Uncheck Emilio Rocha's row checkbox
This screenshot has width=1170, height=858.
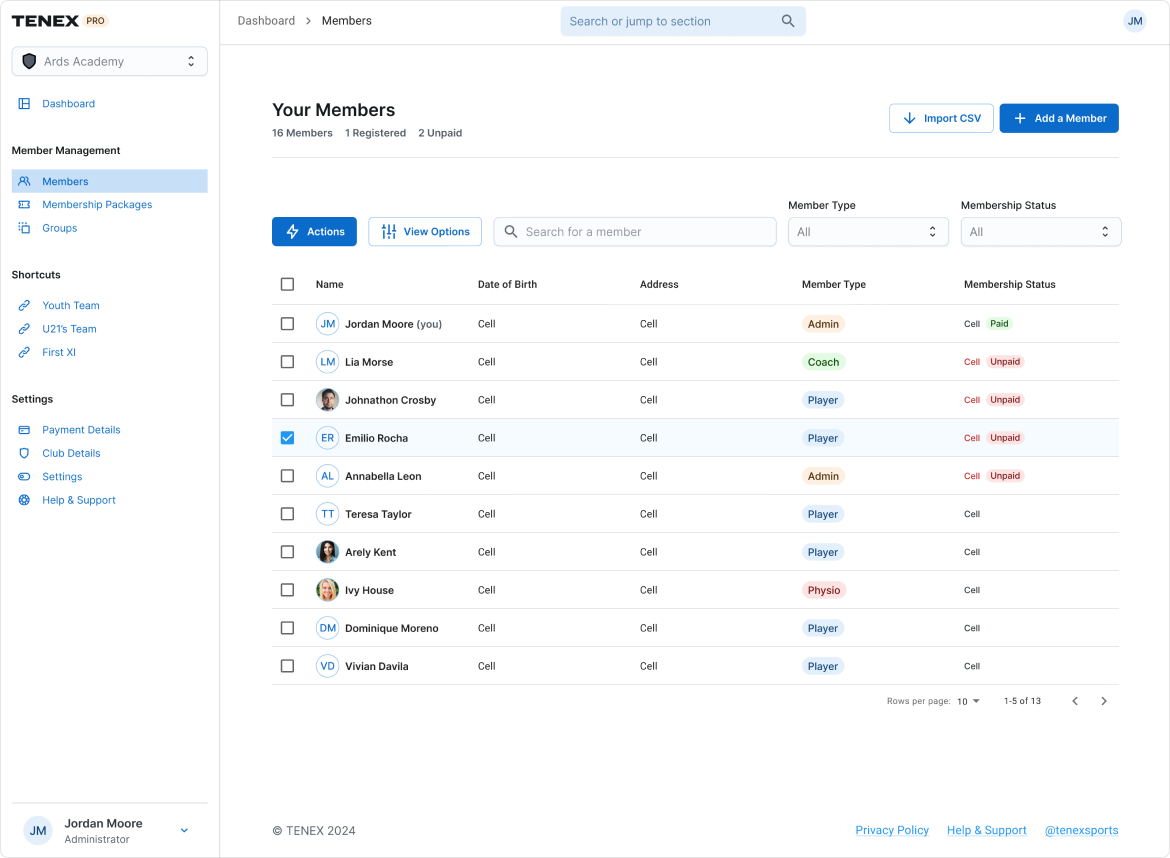(x=287, y=438)
